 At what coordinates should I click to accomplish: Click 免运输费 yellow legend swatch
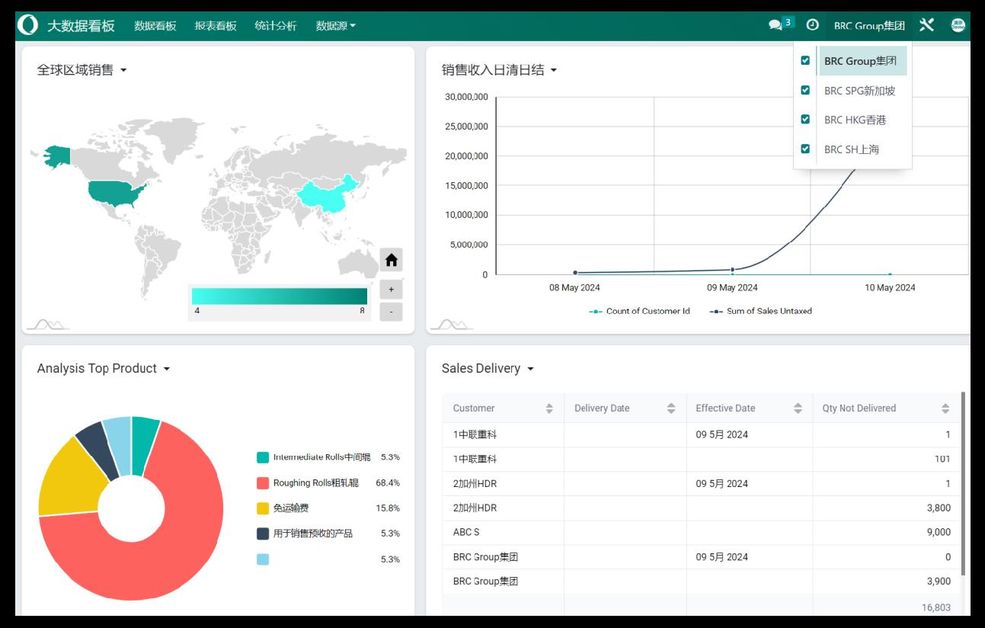click(x=263, y=508)
